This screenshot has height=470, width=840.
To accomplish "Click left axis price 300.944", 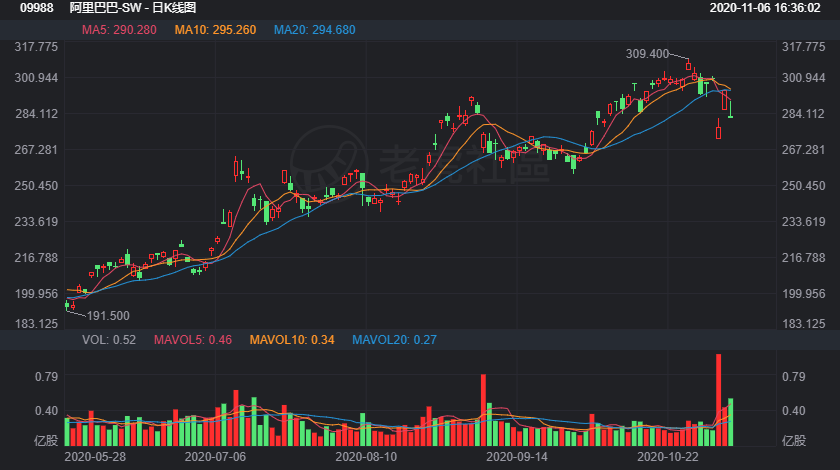I will 36,78.
